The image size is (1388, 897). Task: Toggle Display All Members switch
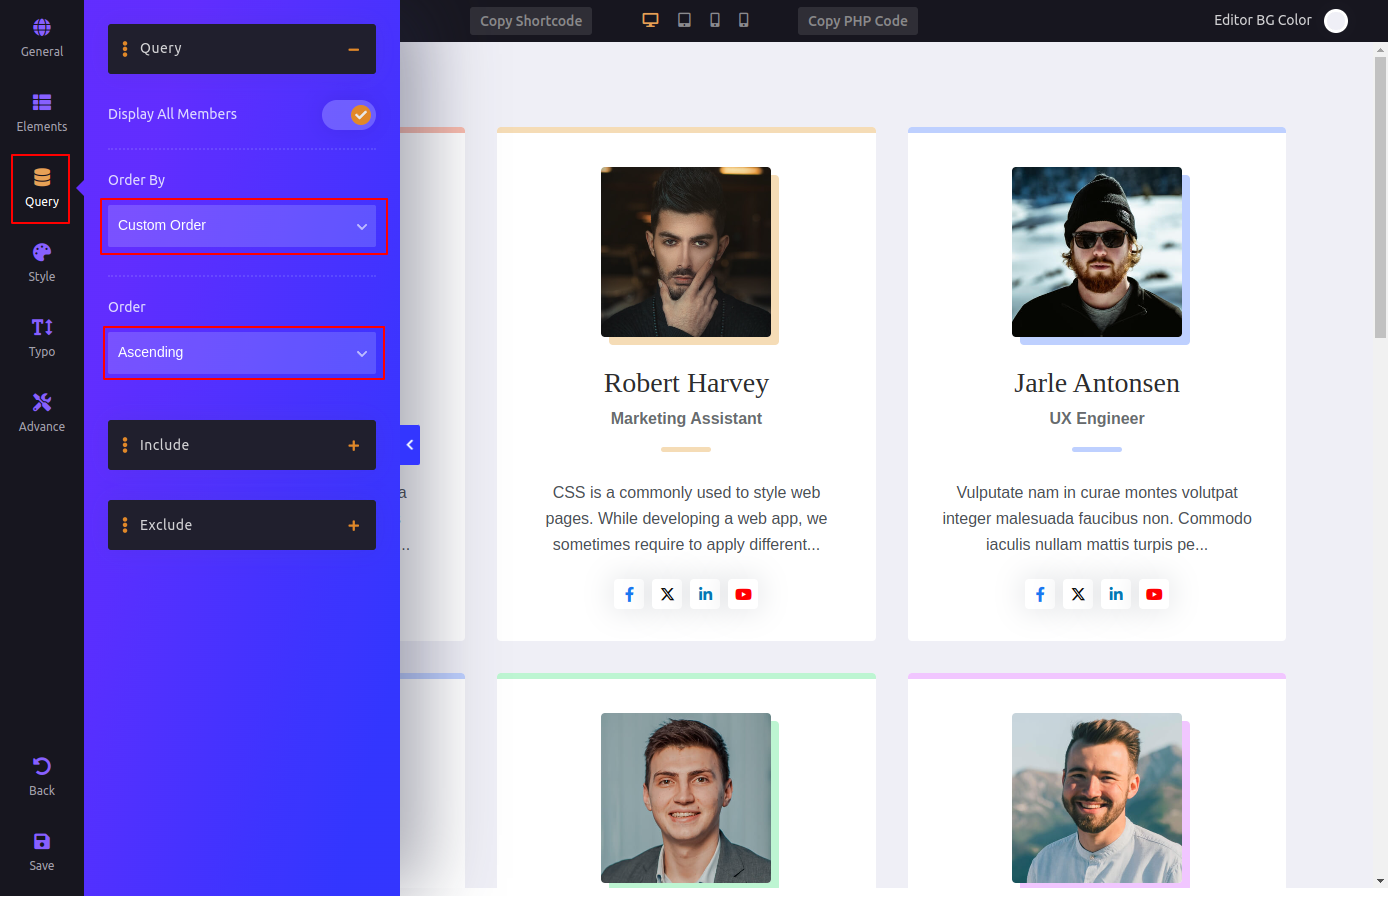click(349, 115)
